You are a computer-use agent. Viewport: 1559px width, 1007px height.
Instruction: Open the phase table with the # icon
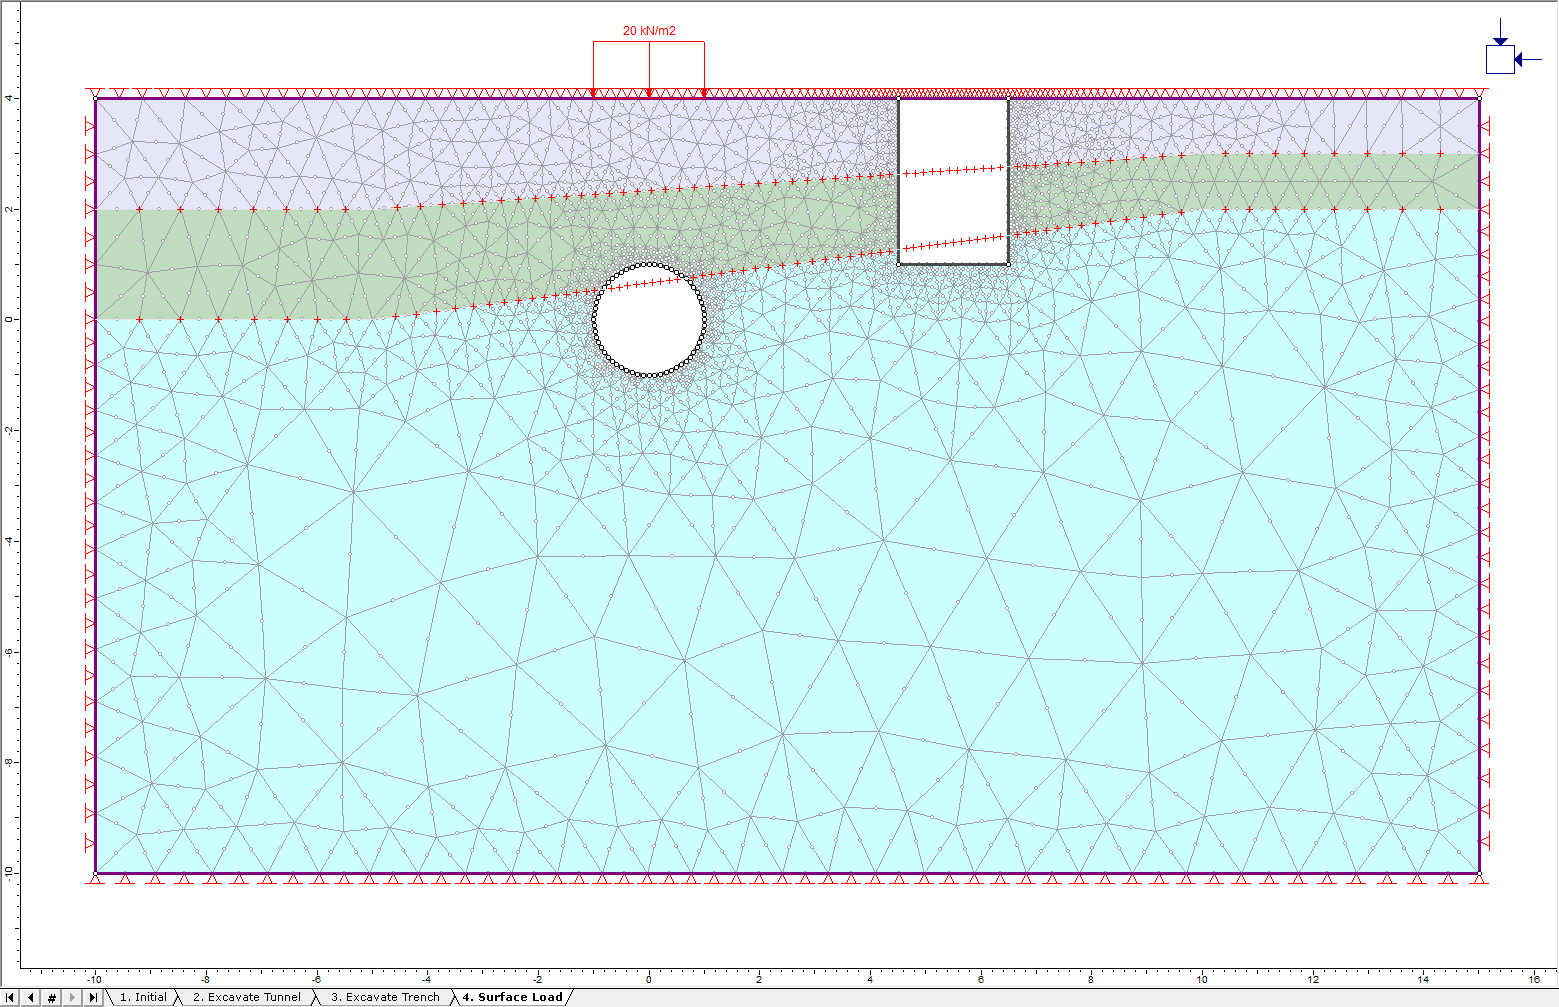(51, 996)
